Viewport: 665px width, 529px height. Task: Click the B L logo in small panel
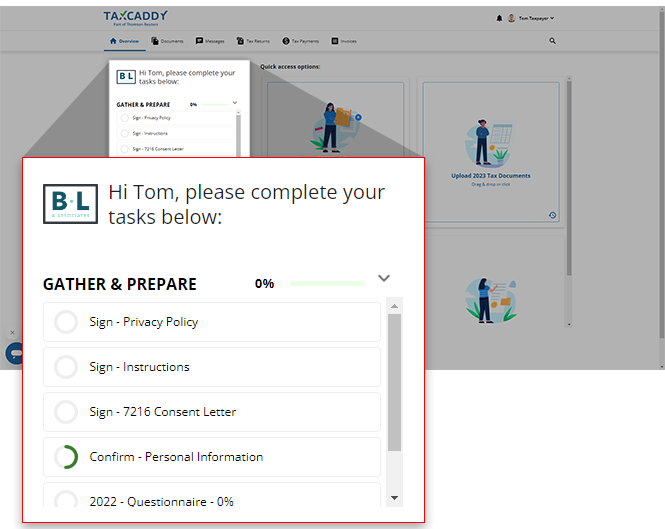(x=126, y=77)
